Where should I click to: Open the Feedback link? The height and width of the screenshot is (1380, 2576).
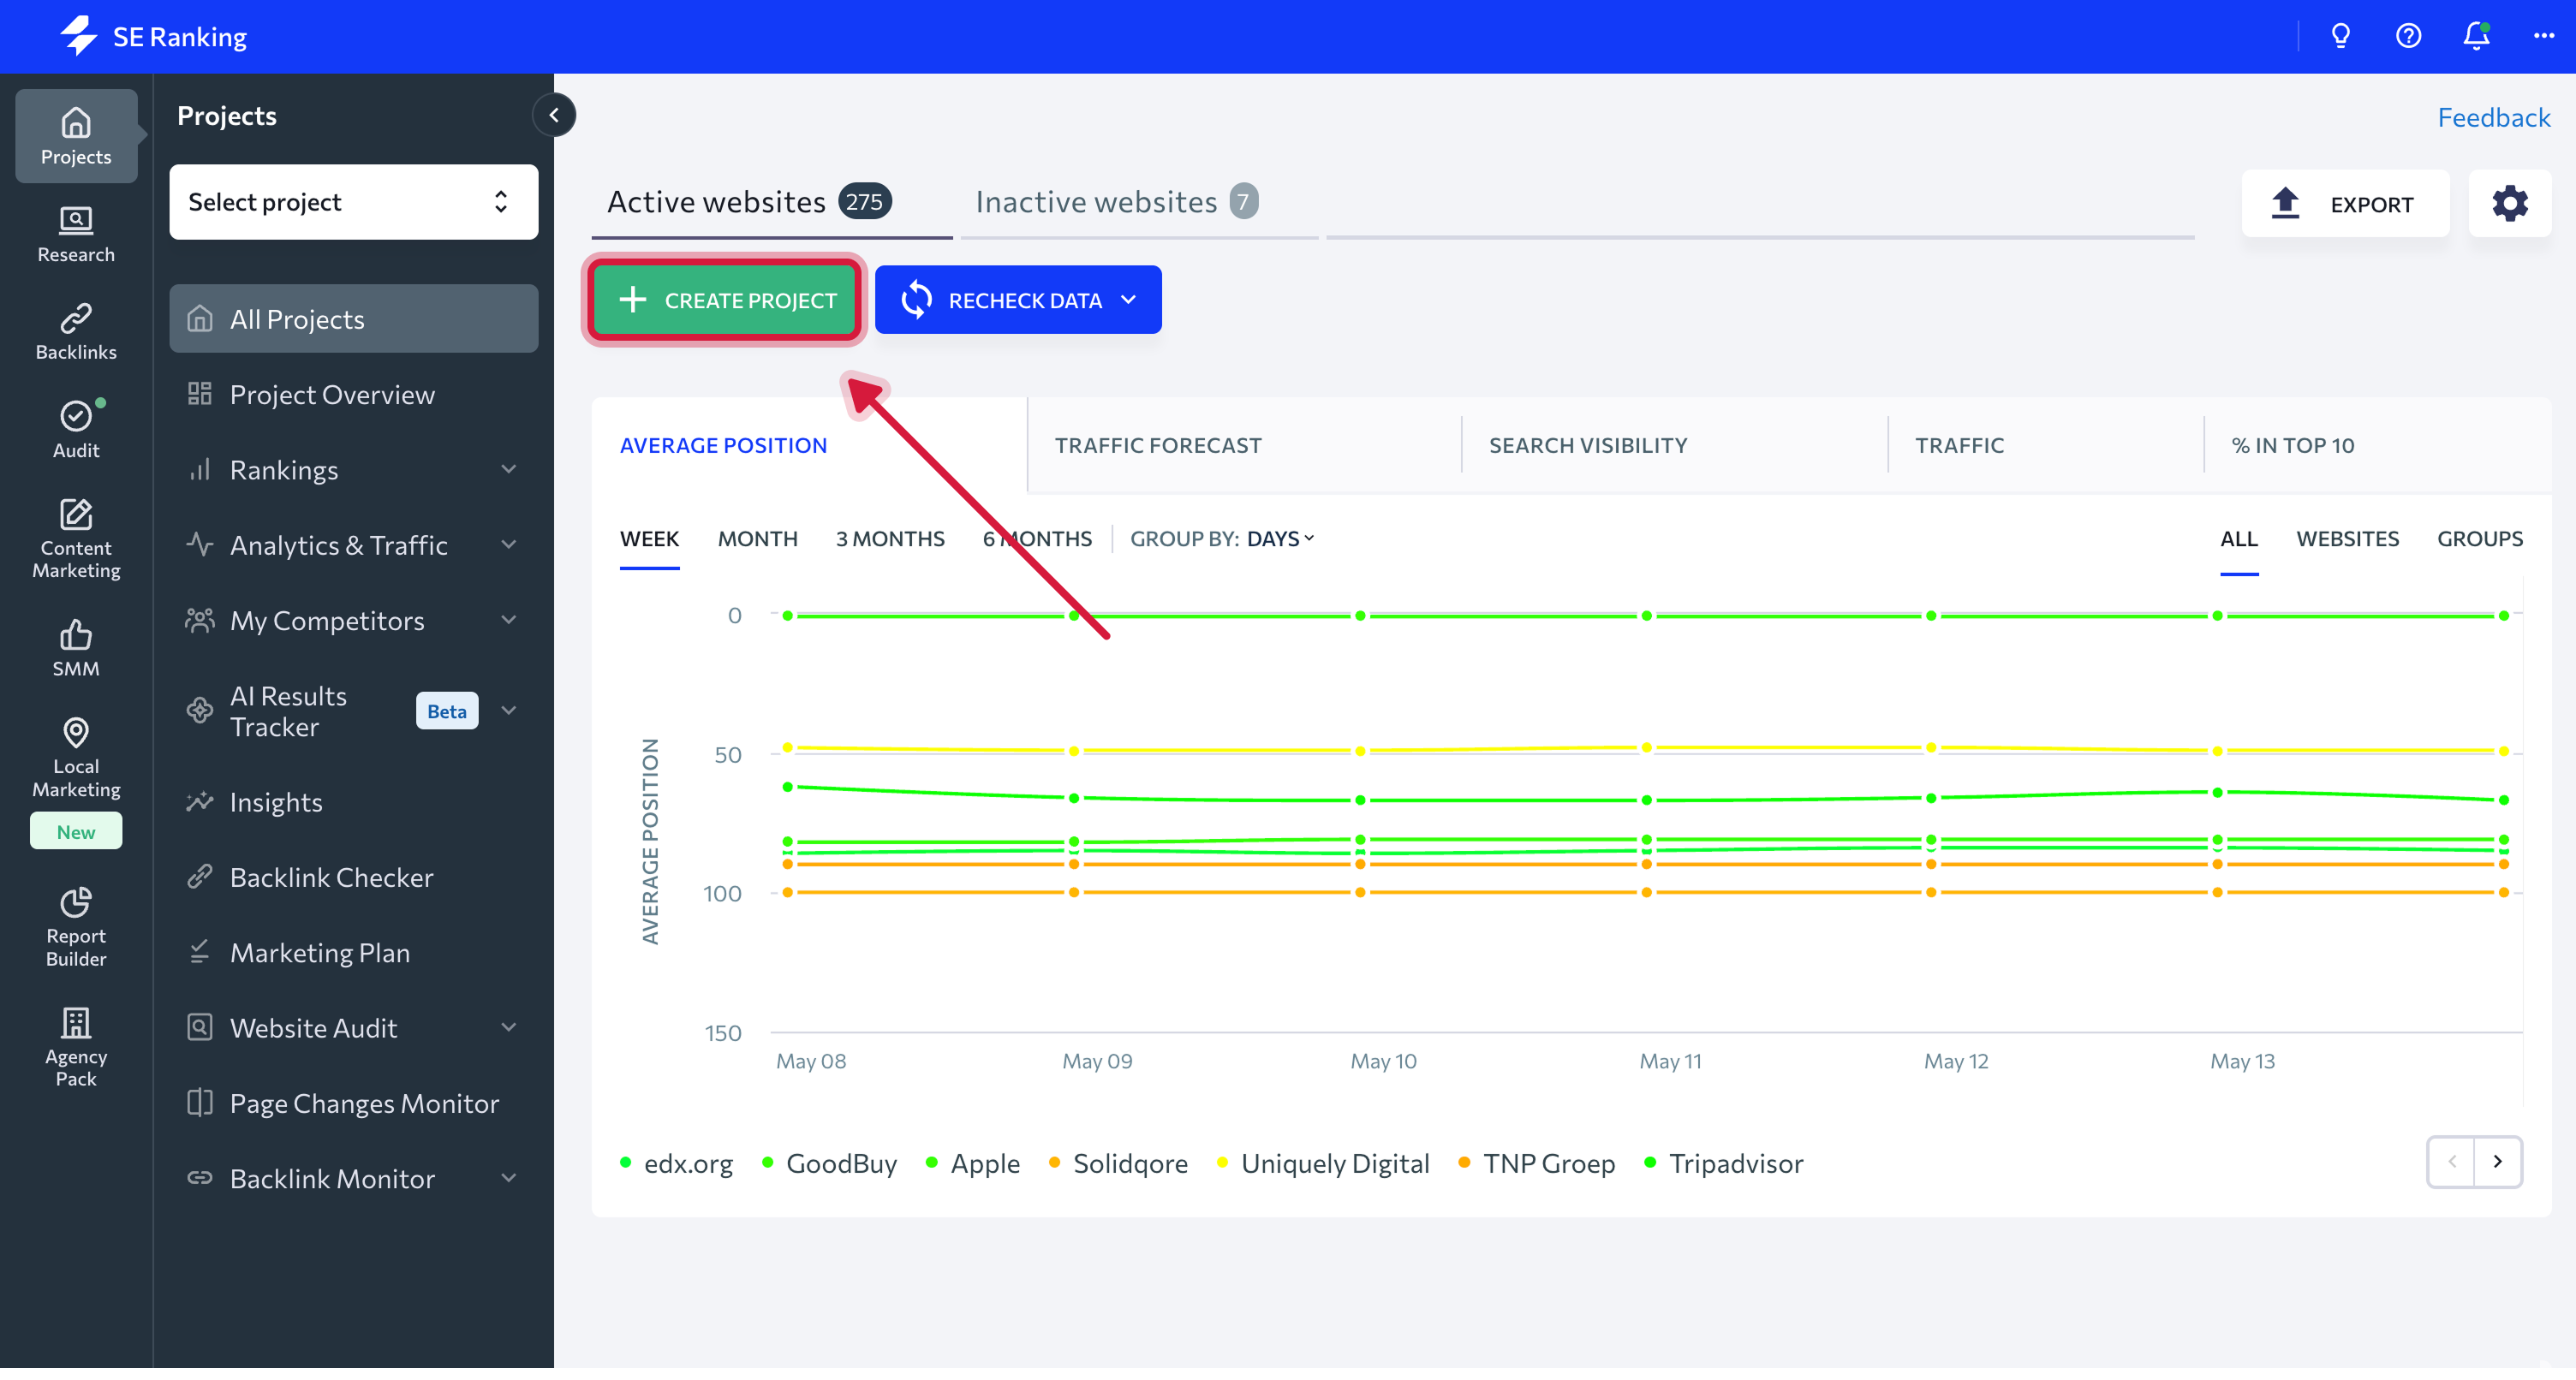point(2493,117)
